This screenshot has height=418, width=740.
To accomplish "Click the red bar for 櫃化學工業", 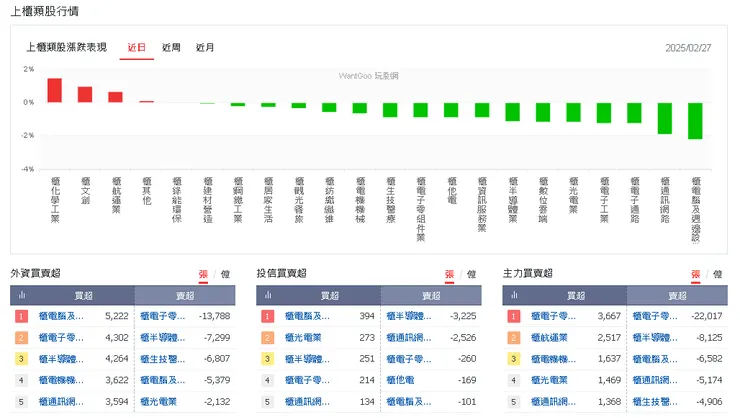I will [x=55, y=90].
